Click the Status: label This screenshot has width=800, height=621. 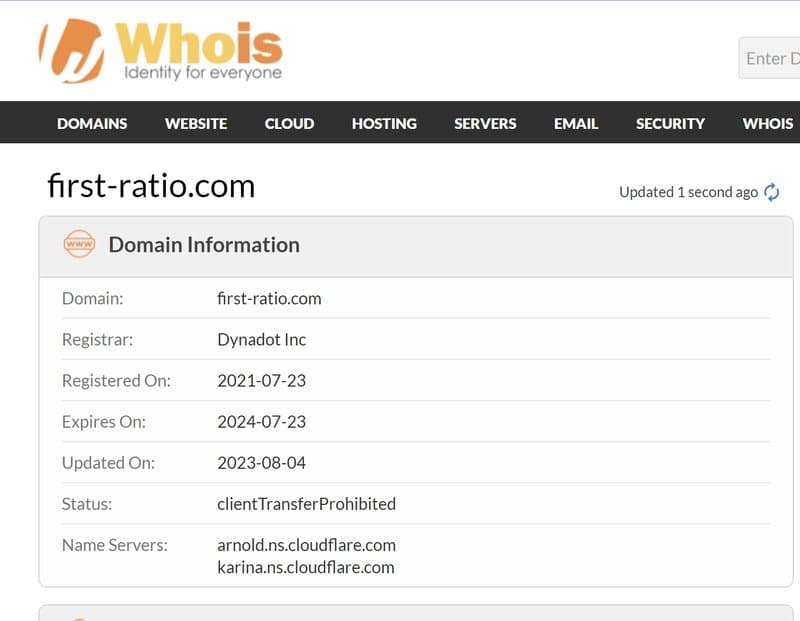point(87,504)
